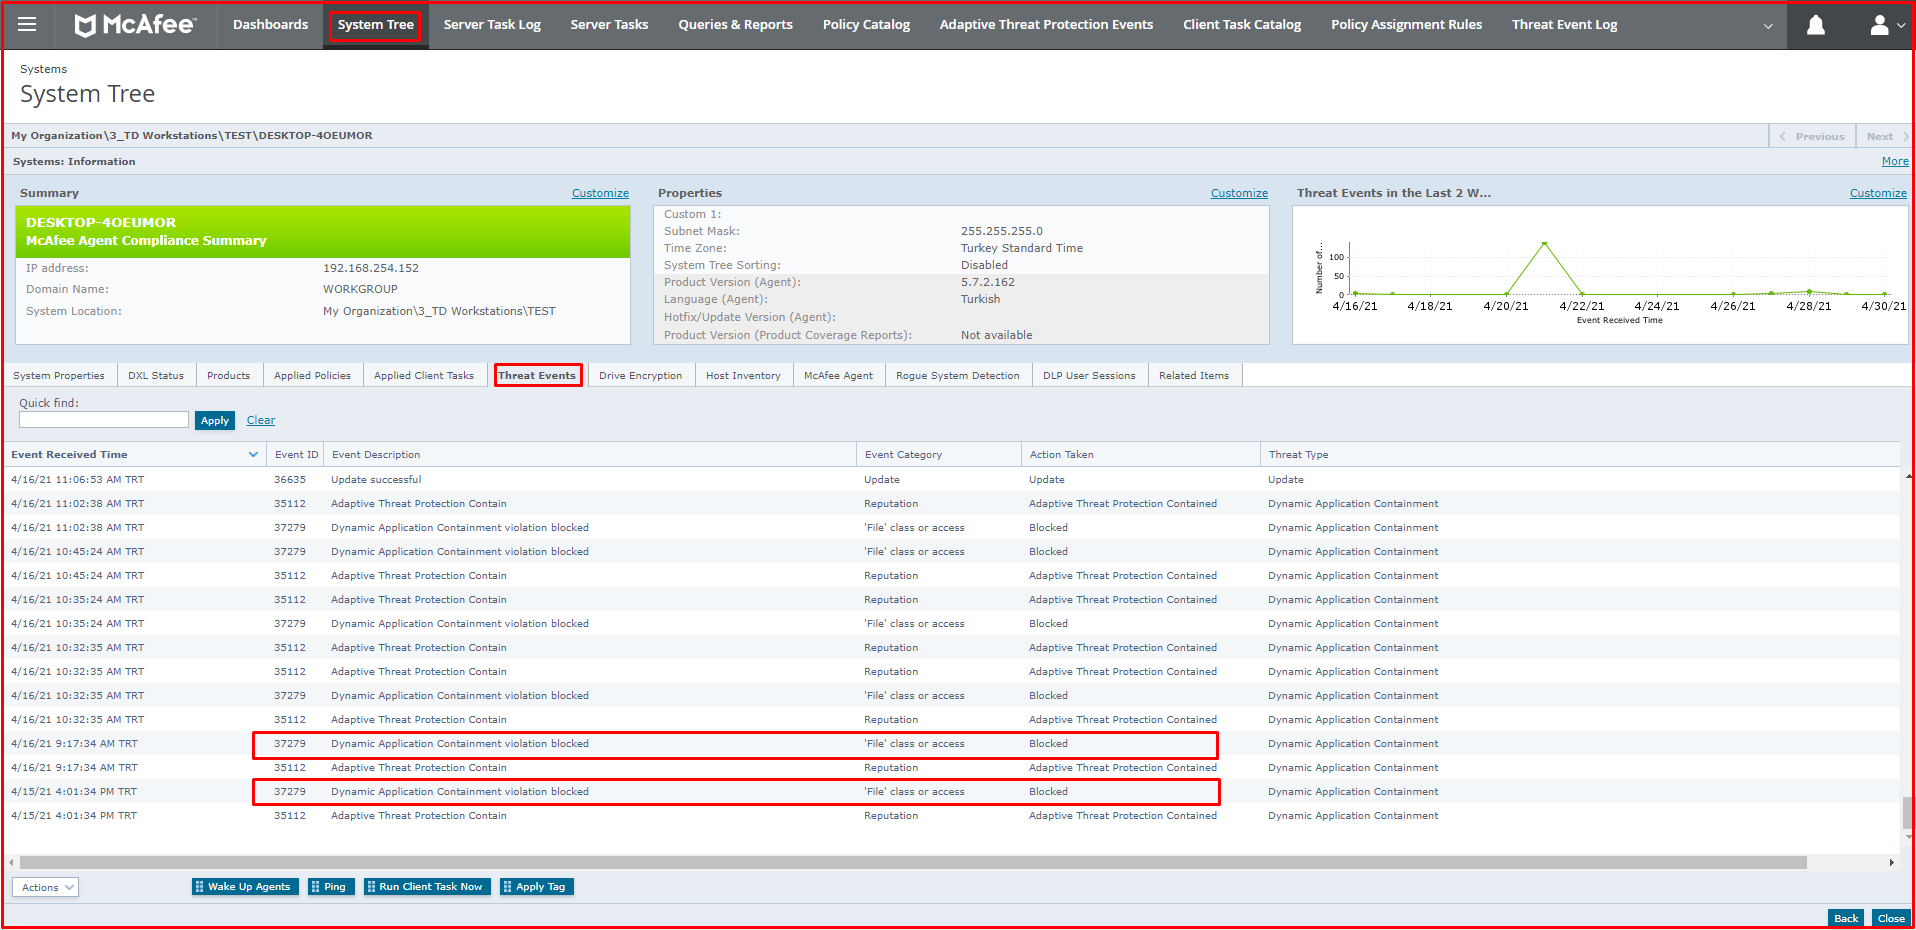Open the hamburger main menu
The image size is (1916, 930).
point(27,24)
